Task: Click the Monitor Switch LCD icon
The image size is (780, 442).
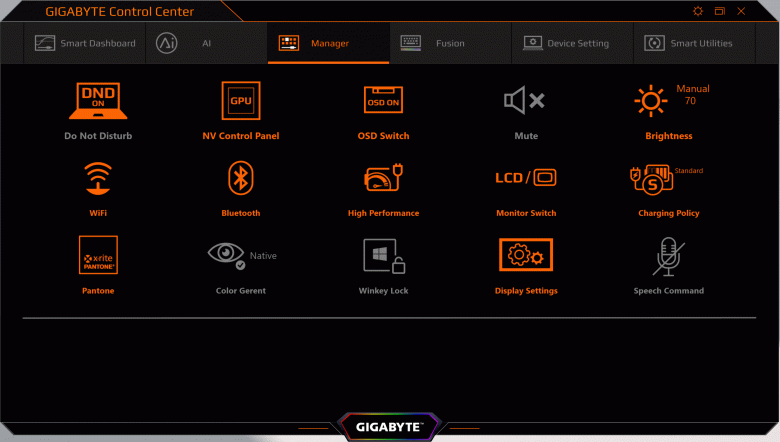Action: (x=526, y=177)
